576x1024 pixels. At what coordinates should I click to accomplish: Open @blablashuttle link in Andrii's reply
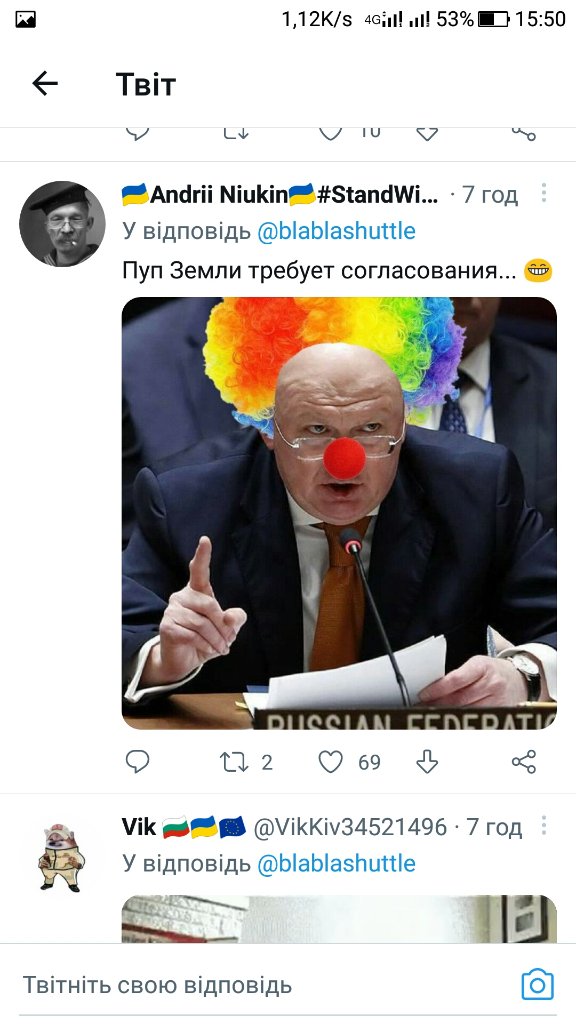click(x=336, y=231)
